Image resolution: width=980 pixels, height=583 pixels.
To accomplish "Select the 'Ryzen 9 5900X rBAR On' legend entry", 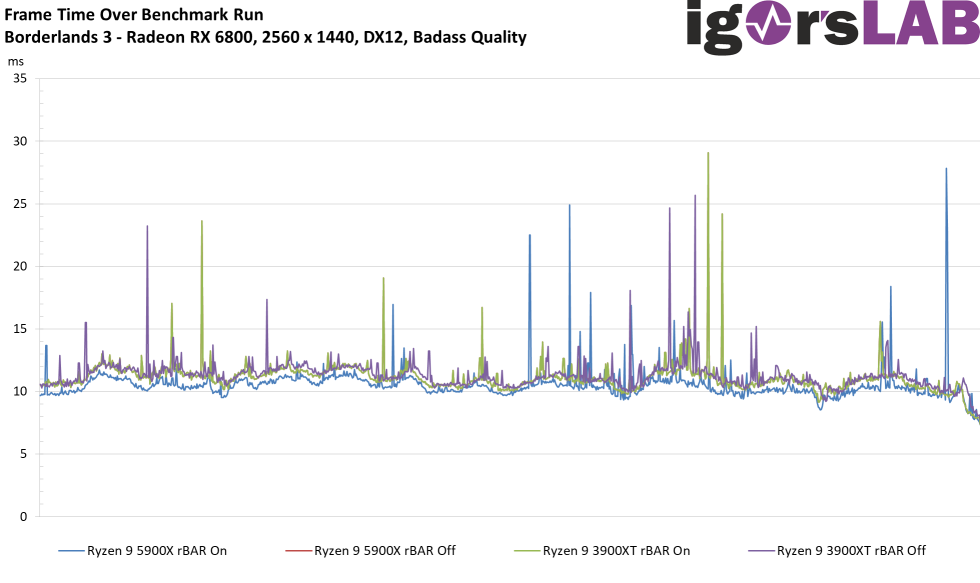I will 142,551.
